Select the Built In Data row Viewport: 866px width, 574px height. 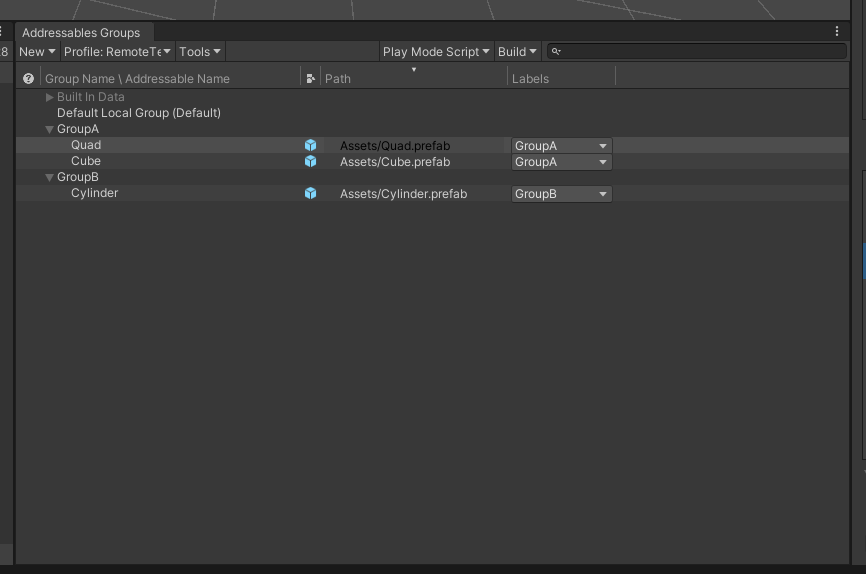pos(432,97)
